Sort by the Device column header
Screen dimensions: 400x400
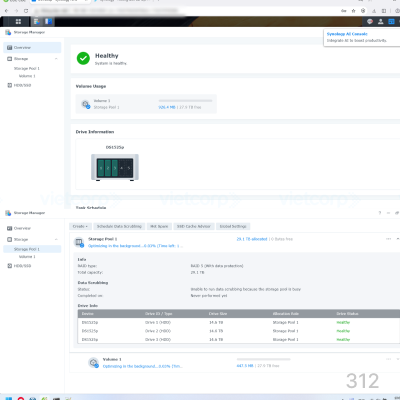pos(88,314)
